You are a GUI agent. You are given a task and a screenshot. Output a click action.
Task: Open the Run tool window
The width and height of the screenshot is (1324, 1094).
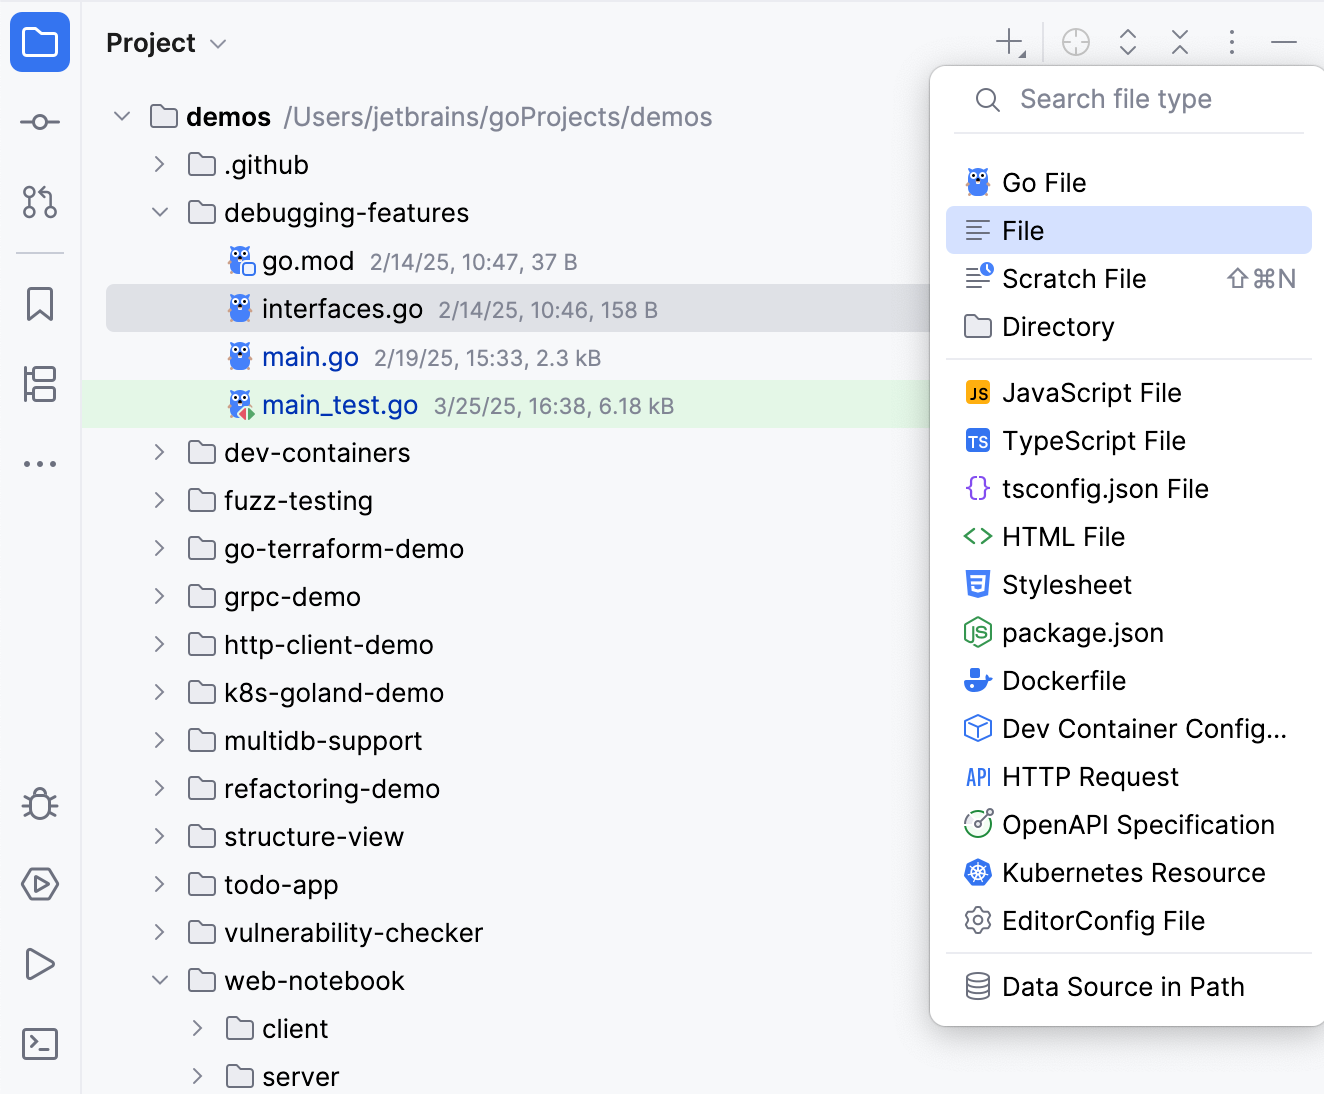click(x=40, y=964)
